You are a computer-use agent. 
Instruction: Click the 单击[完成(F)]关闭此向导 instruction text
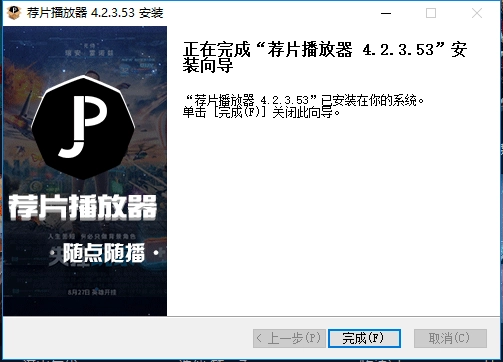point(261,113)
